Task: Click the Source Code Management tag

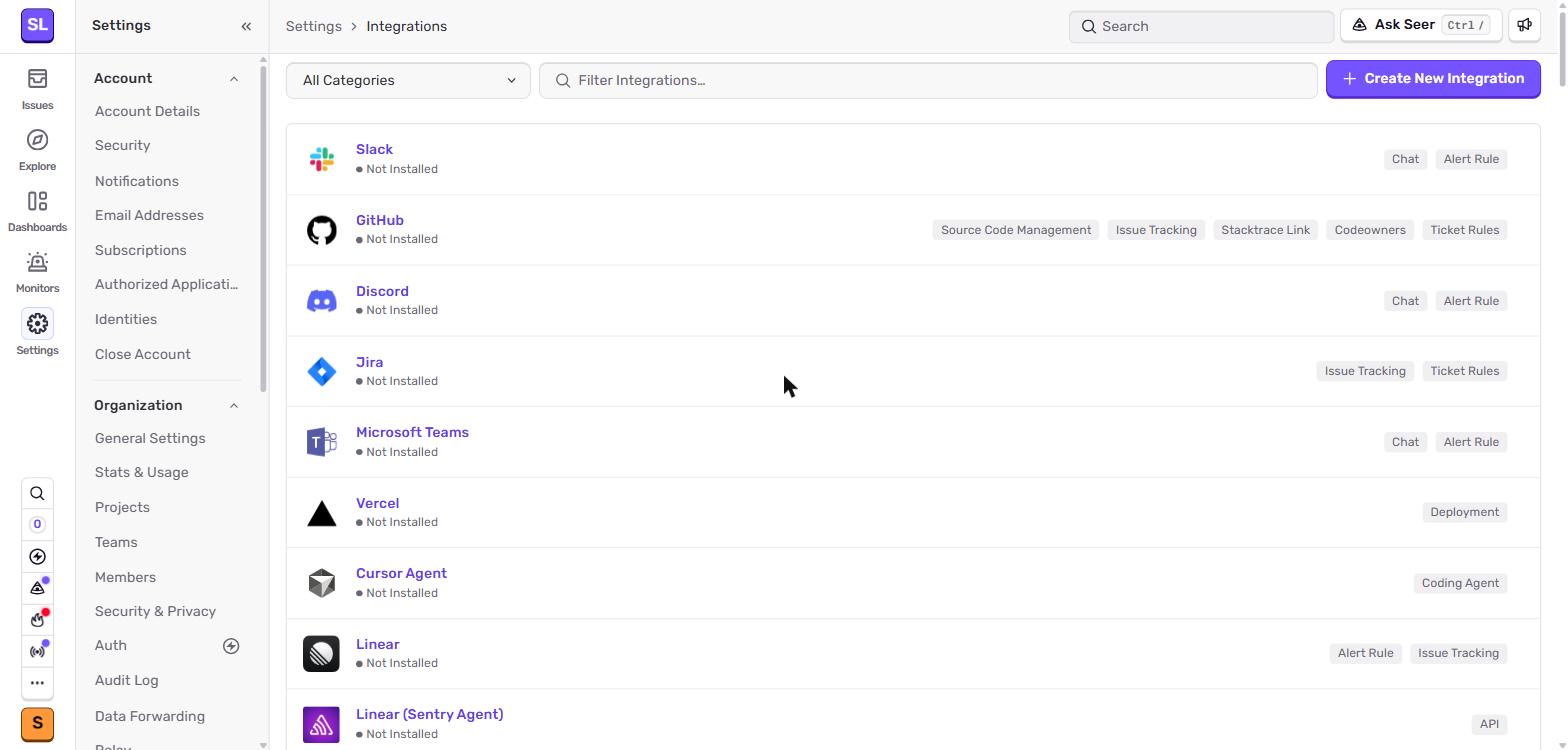Action: pos(1016,230)
